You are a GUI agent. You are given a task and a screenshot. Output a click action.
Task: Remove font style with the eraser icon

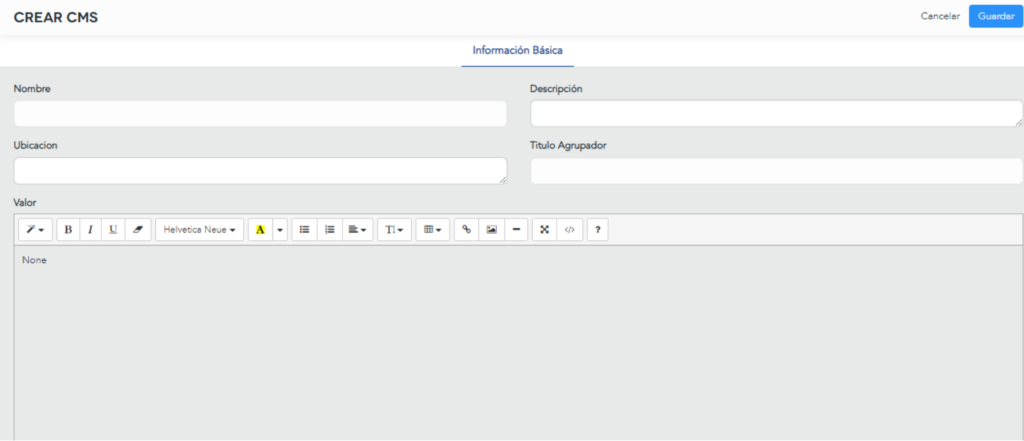coord(137,230)
